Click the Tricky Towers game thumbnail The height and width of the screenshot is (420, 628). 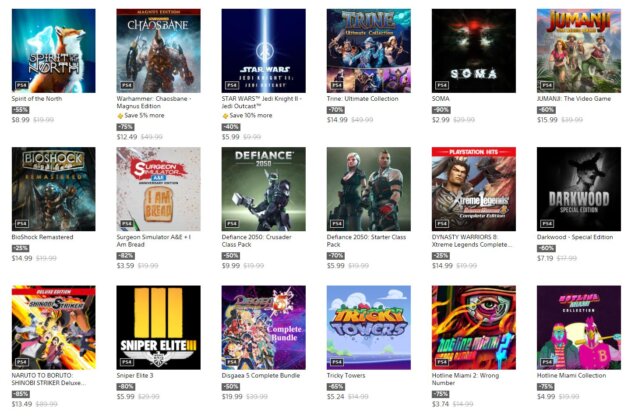(x=368, y=328)
